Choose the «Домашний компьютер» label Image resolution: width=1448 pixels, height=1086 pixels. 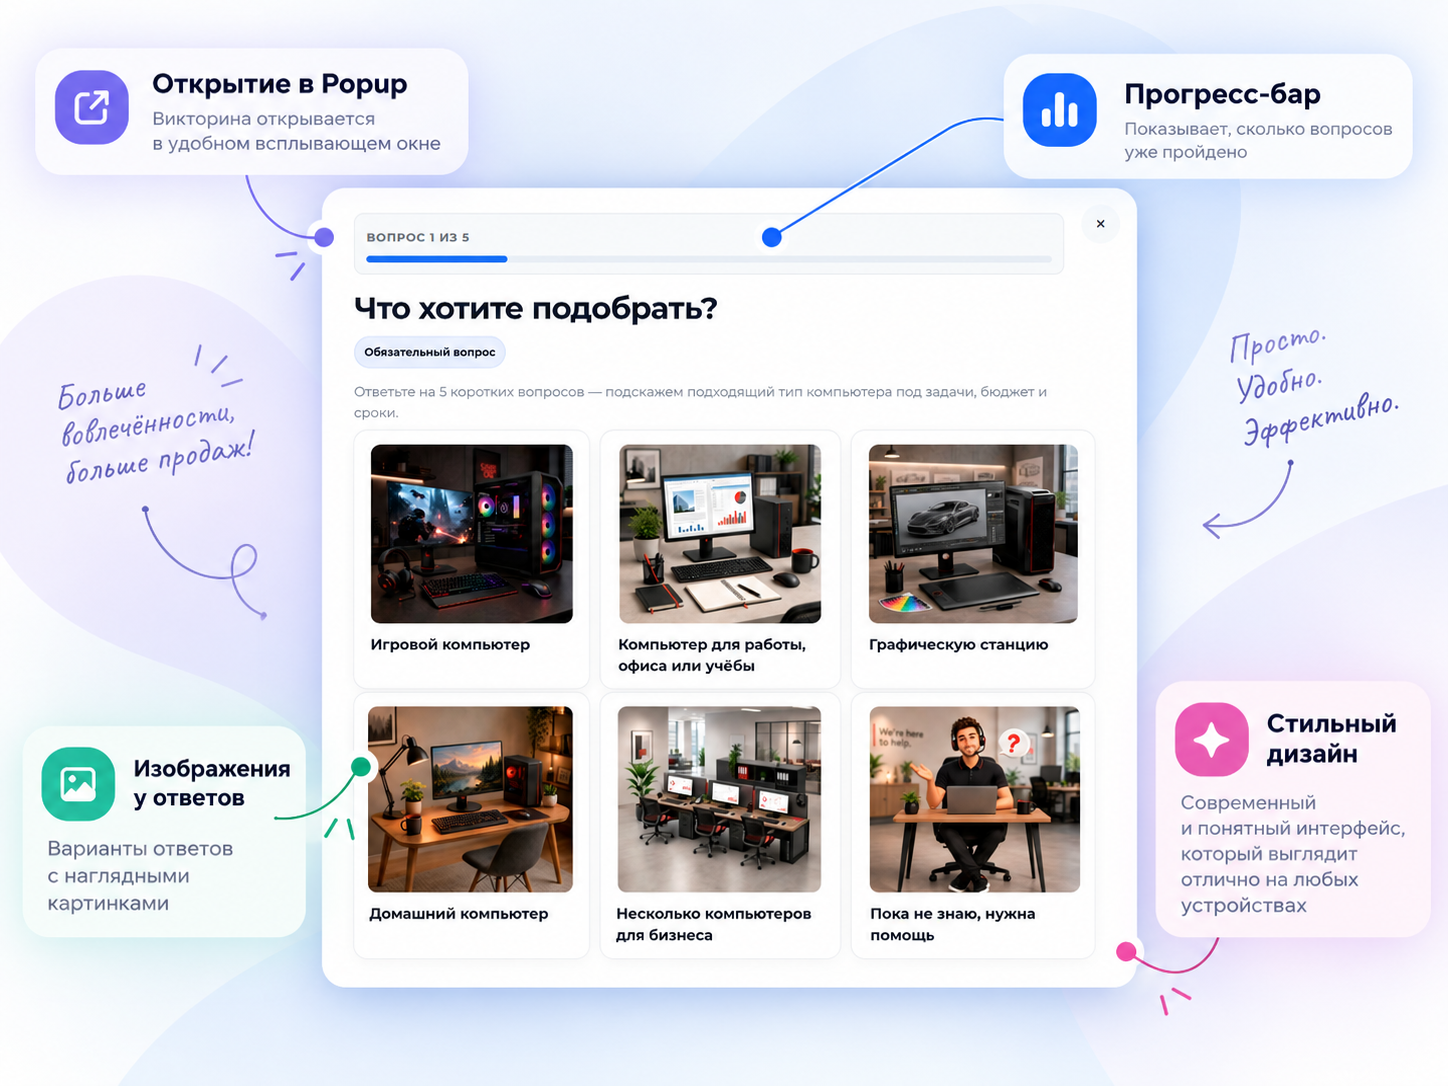click(458, 914)
